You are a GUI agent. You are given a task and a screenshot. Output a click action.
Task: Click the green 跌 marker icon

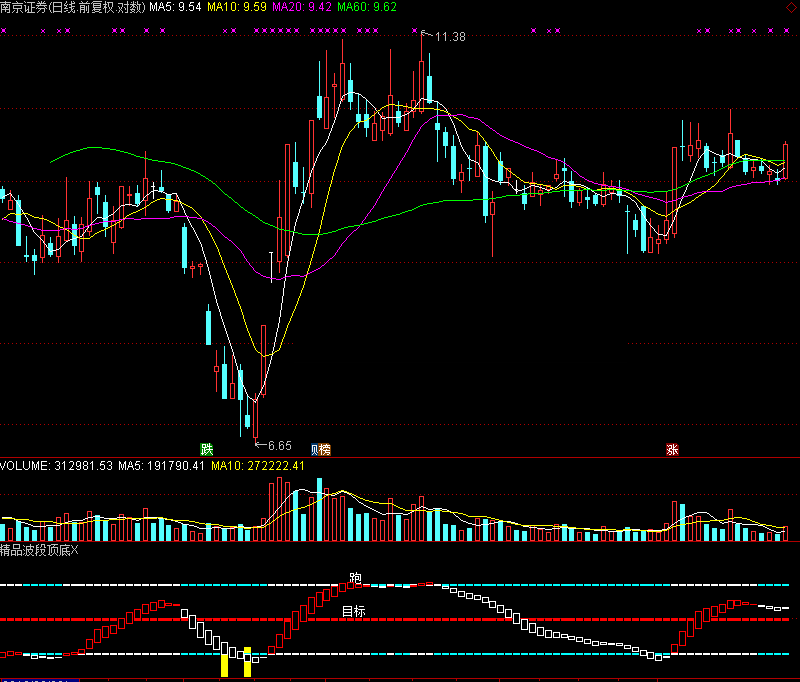(207, 449)
